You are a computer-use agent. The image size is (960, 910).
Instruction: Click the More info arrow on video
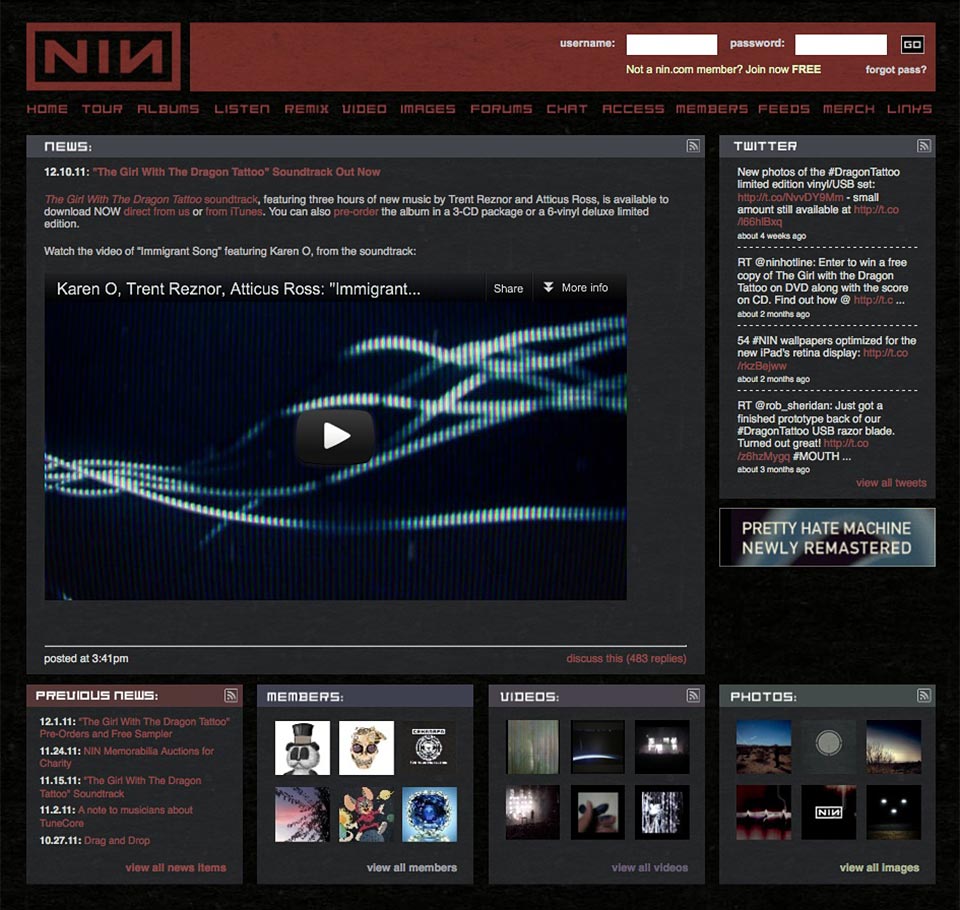point(548,287)
